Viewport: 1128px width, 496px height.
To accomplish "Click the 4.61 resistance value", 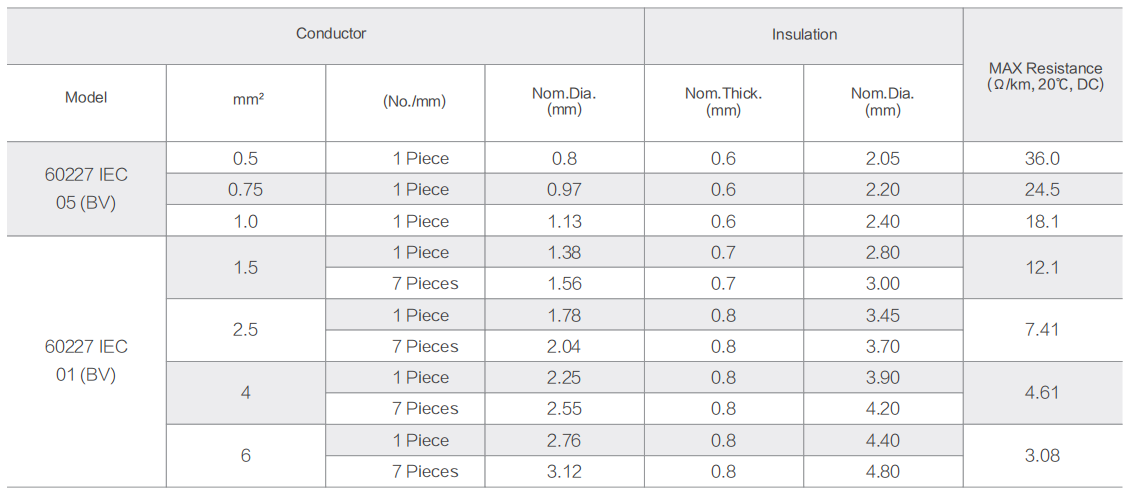I will (x=1045, y=393).
